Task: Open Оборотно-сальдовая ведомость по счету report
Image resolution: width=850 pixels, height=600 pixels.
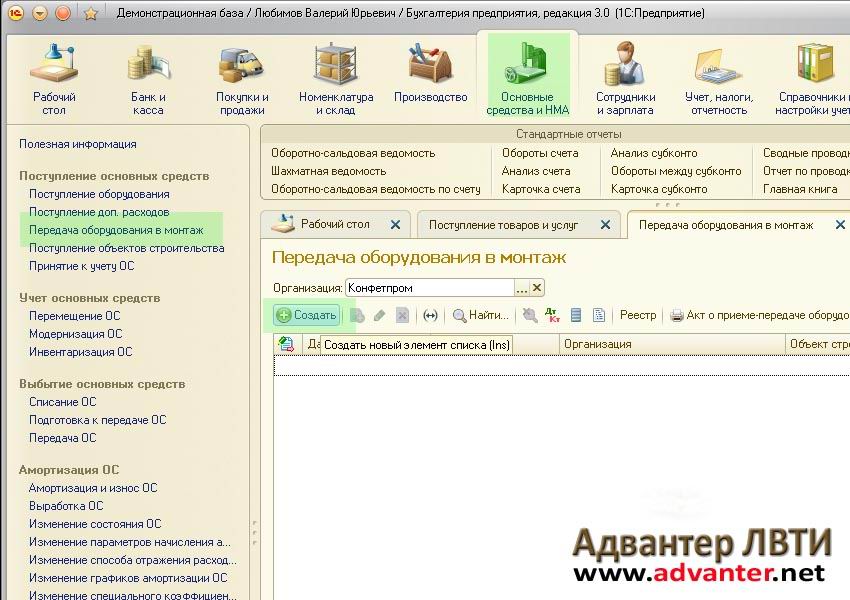Action: (376, 189)
